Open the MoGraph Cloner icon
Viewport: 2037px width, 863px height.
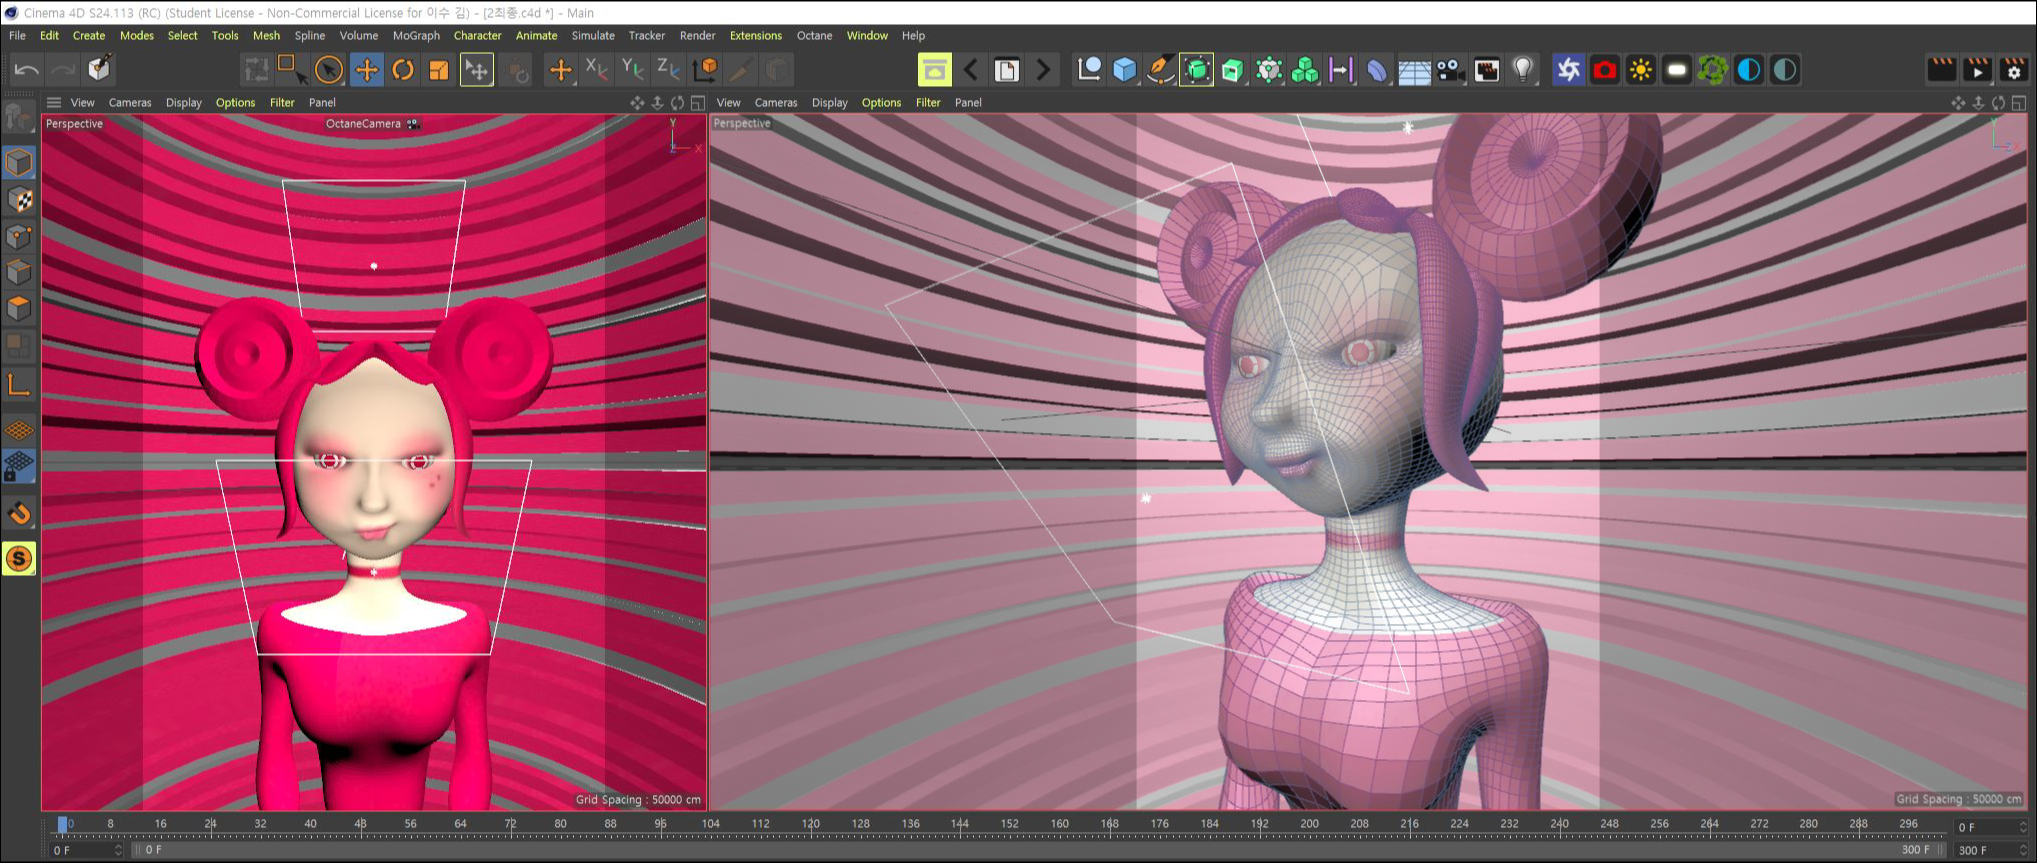click(1305, 69)
